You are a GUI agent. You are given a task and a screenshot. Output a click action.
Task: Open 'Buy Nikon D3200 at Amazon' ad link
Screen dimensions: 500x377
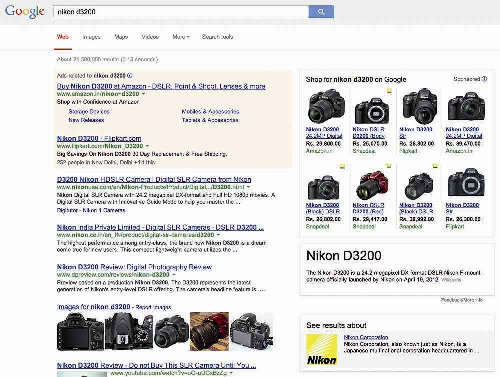click(161, 86)
